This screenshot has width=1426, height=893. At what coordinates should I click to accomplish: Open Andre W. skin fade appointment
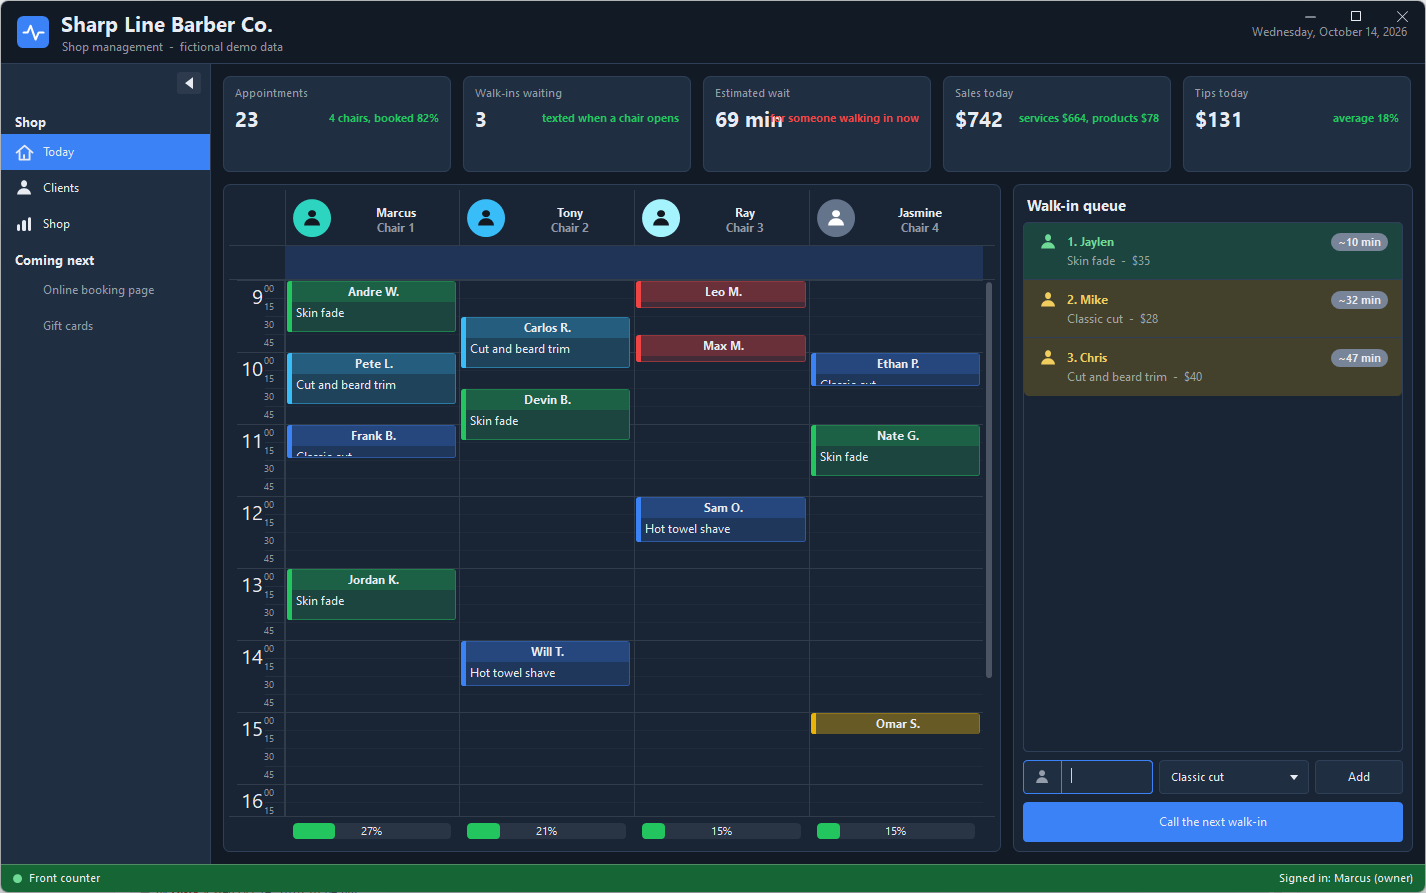coord(371,306)
